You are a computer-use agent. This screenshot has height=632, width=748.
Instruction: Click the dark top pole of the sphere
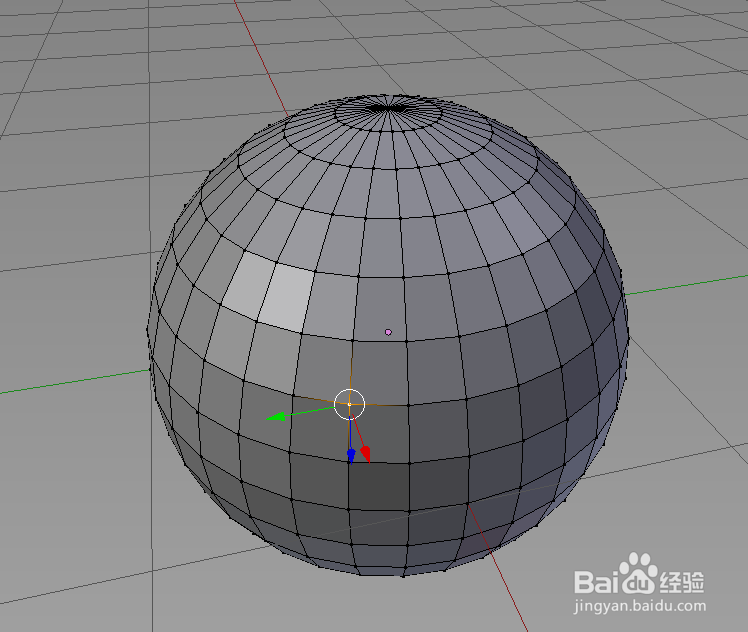click(x=387, y=109)
